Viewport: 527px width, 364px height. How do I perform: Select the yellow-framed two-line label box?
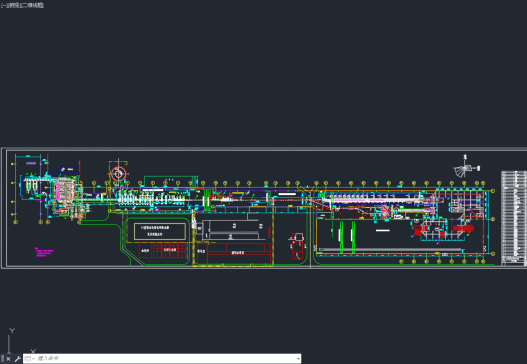click(160, 231)
